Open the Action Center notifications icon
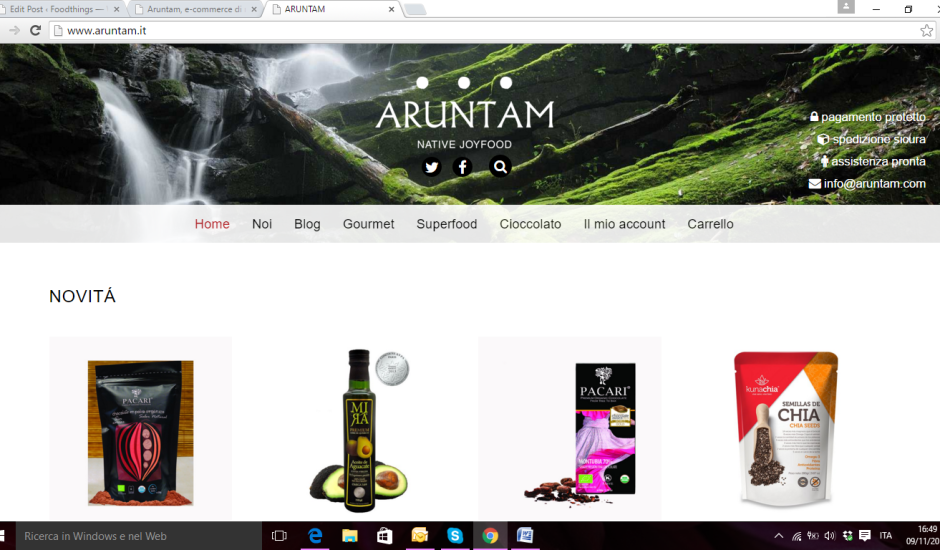This screenshot has width=940, height=550. (864, 536)
